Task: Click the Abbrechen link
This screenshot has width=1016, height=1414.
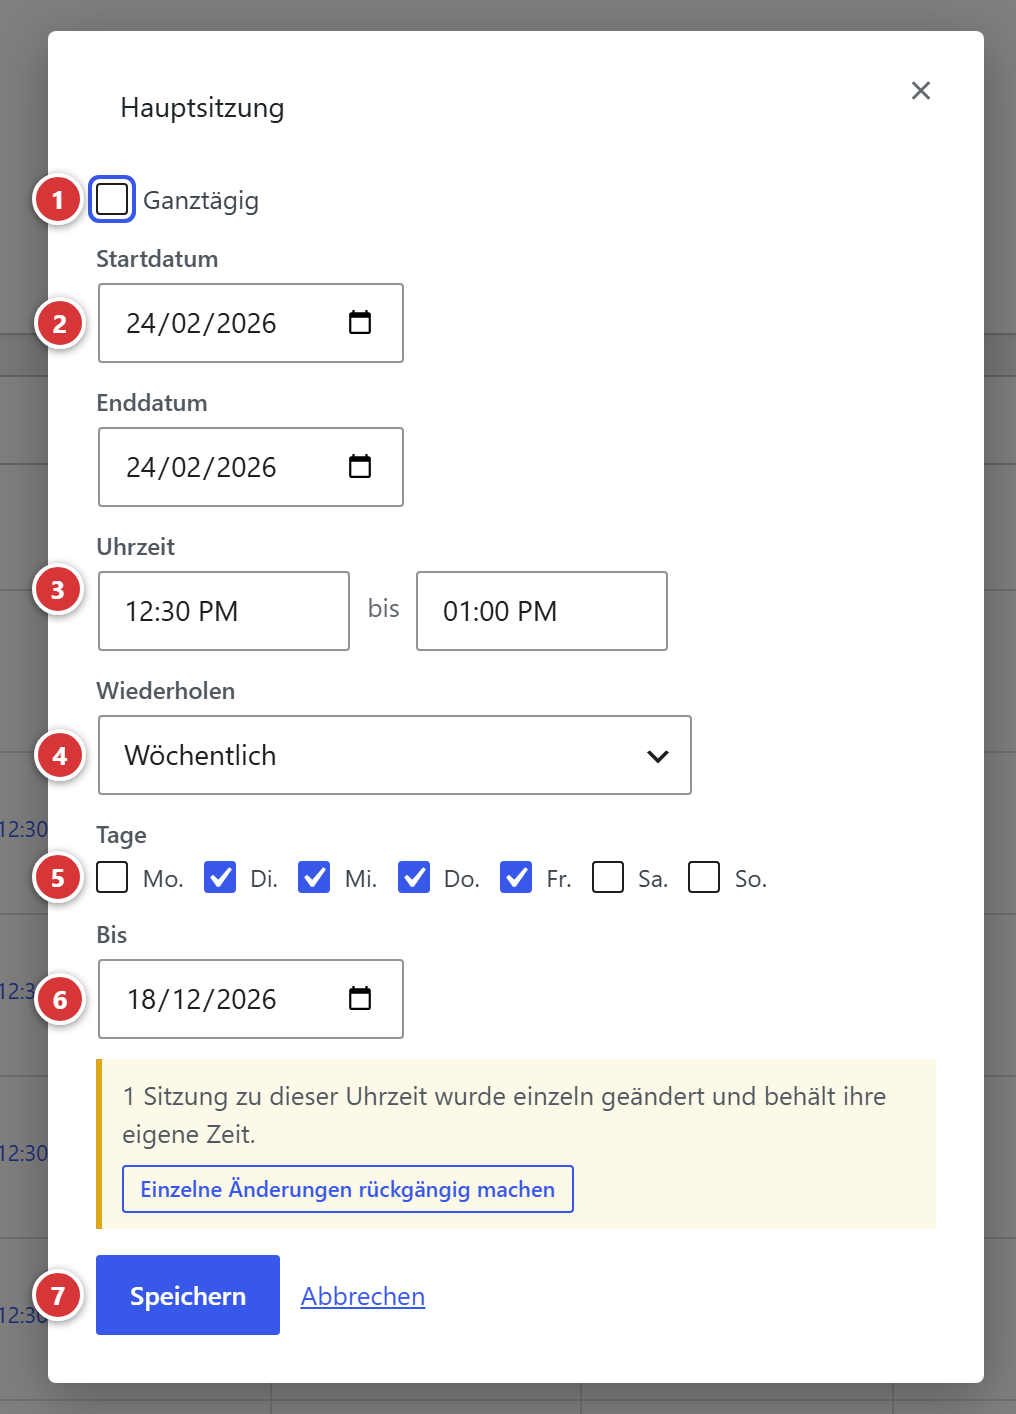Action: (363, 1296)
